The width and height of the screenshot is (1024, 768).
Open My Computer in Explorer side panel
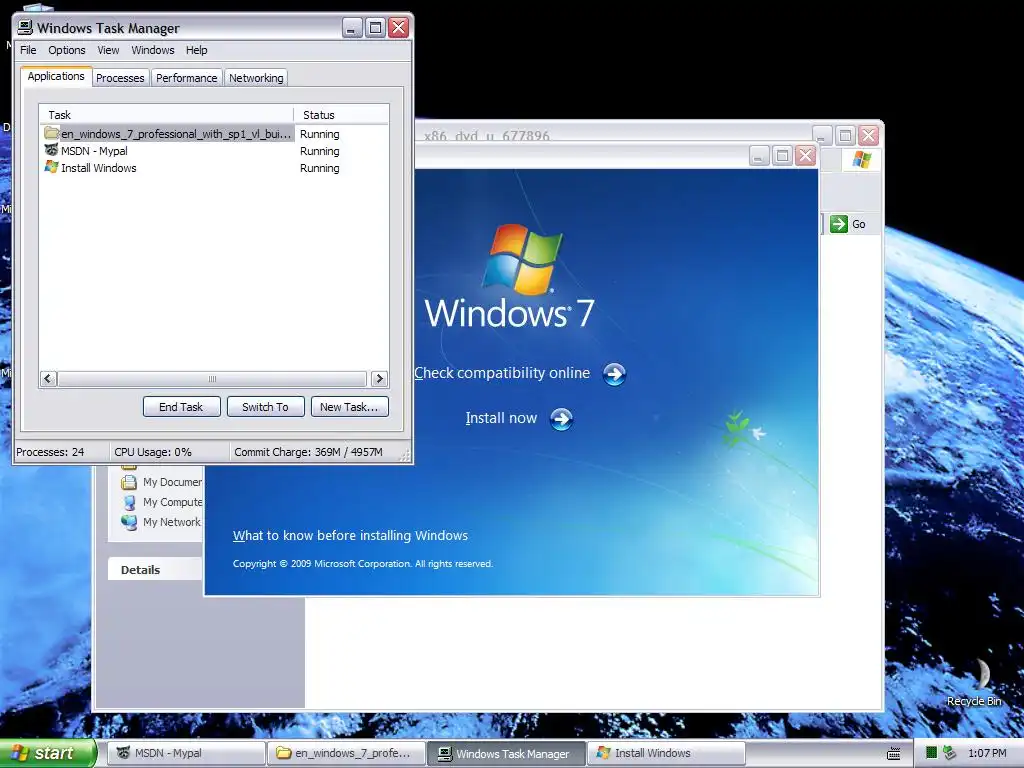(172, 502)
